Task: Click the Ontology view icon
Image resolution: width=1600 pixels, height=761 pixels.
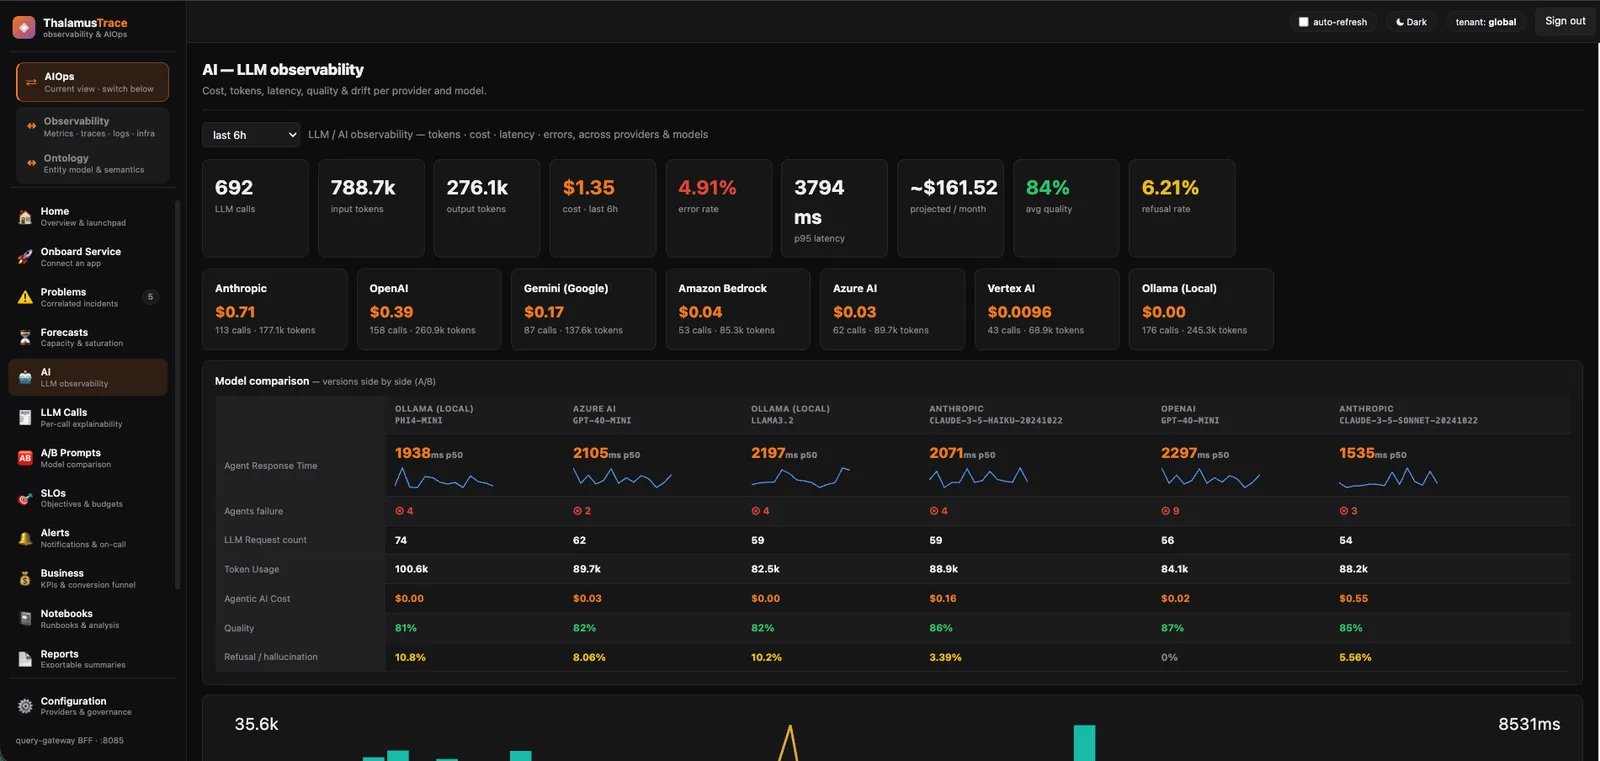Action: coord(31,163)
